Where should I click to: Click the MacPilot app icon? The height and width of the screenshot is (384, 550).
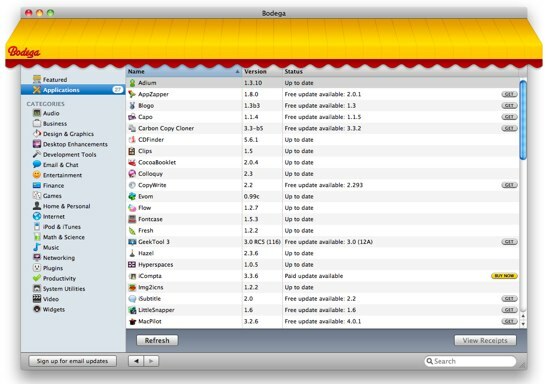(x=132, y=321)
